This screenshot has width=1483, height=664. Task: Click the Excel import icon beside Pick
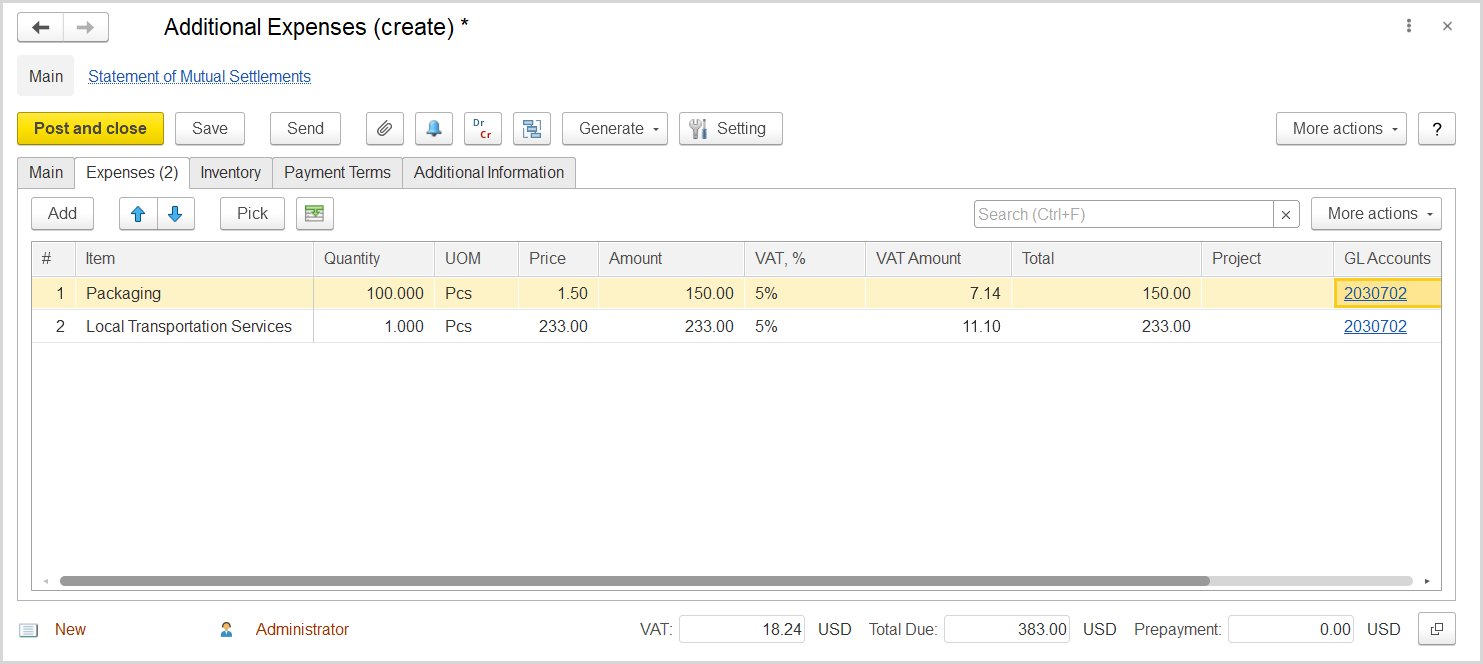[x=314, y=213]
